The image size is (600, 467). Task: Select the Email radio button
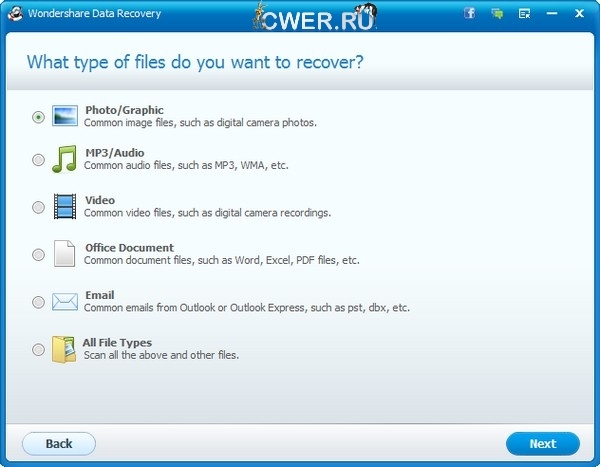(x=38, y=302)
